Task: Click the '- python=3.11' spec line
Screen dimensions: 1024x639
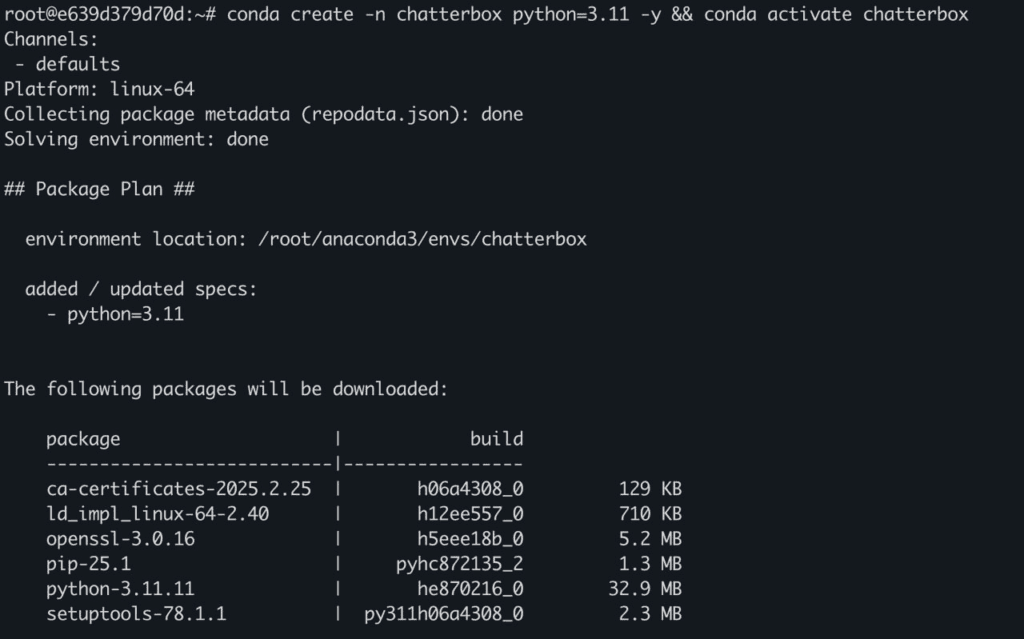Action: click(x=115, y=314)
